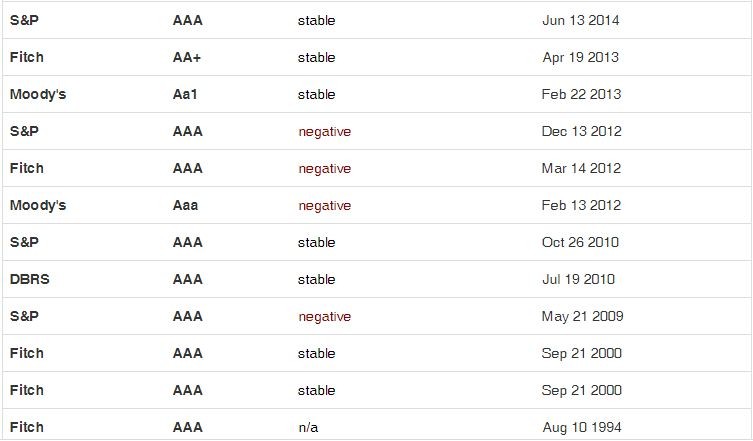The image size is (753, 441).
Task: Click negative outlook in Dec 13 2012 row
Action: tap(324, 131)
